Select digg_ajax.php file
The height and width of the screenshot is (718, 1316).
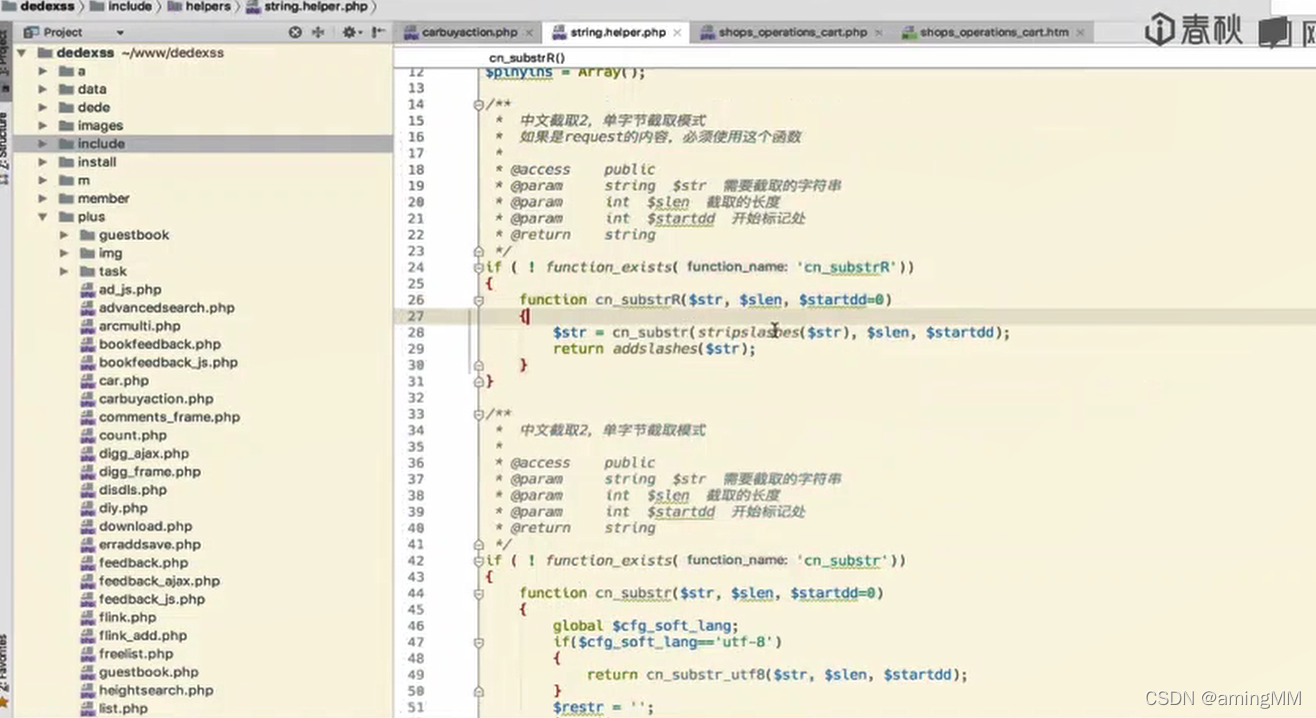coord(143,453)
